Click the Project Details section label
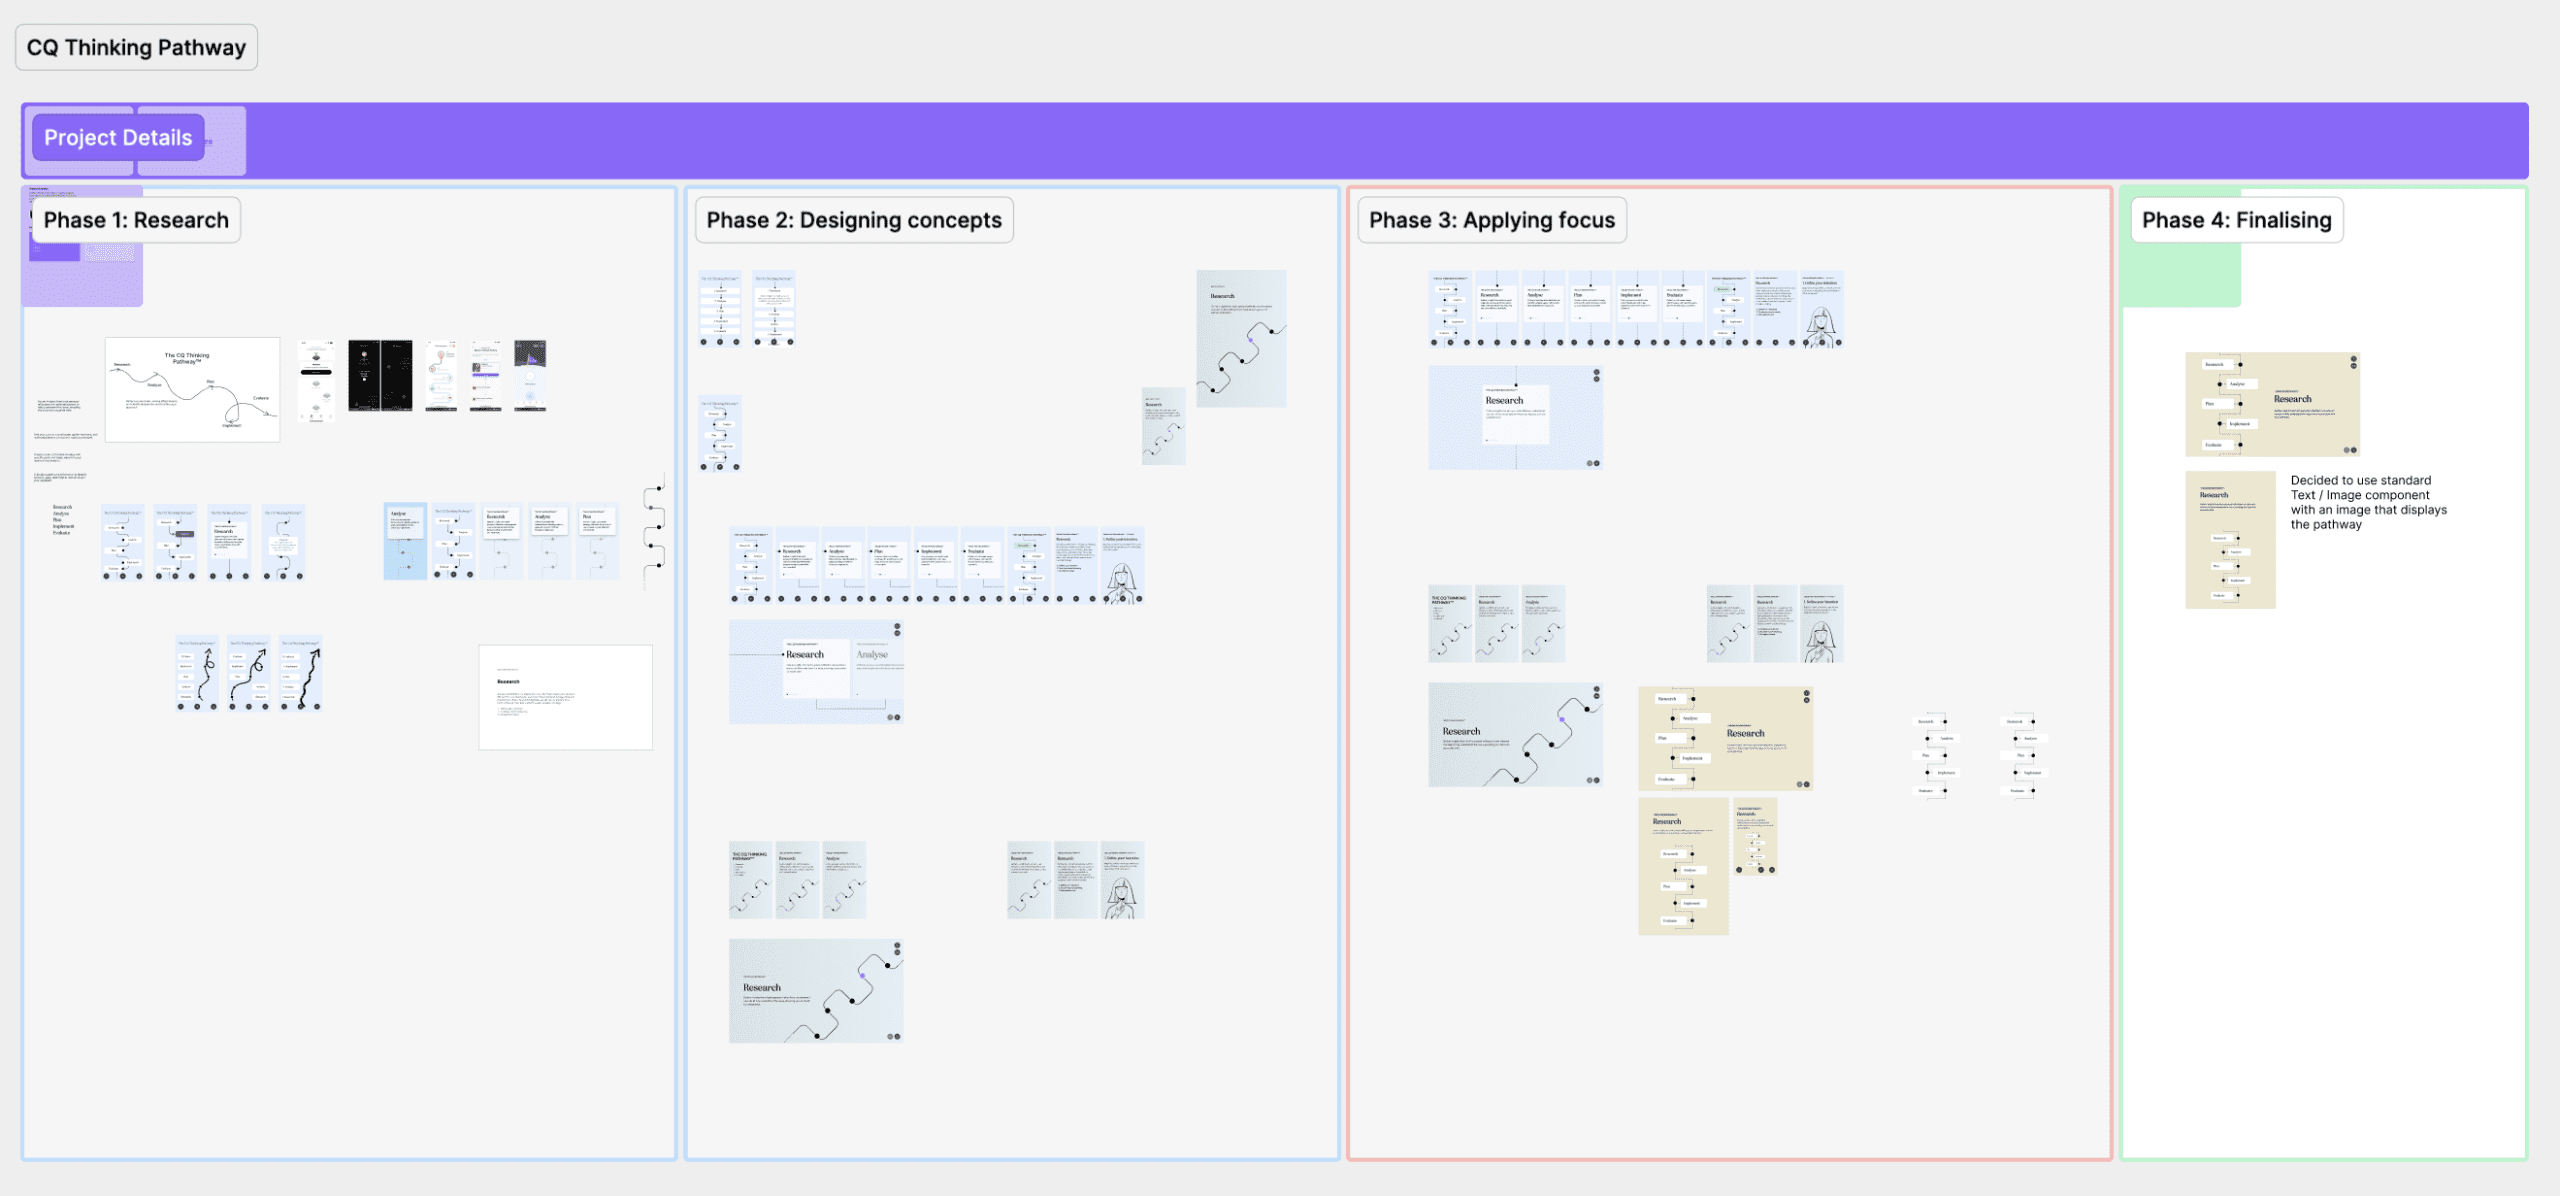This screenshot has height=1196, width=2560. pyautogui.click(x=118, y=138)
